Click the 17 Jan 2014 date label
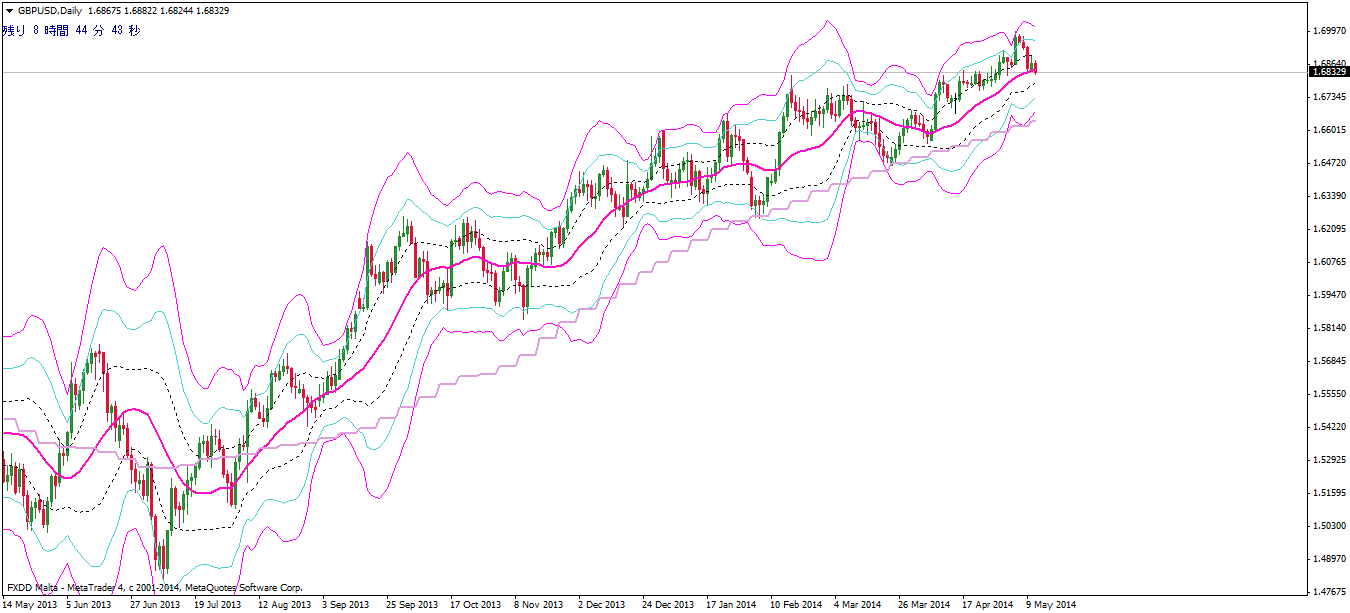 732,605
